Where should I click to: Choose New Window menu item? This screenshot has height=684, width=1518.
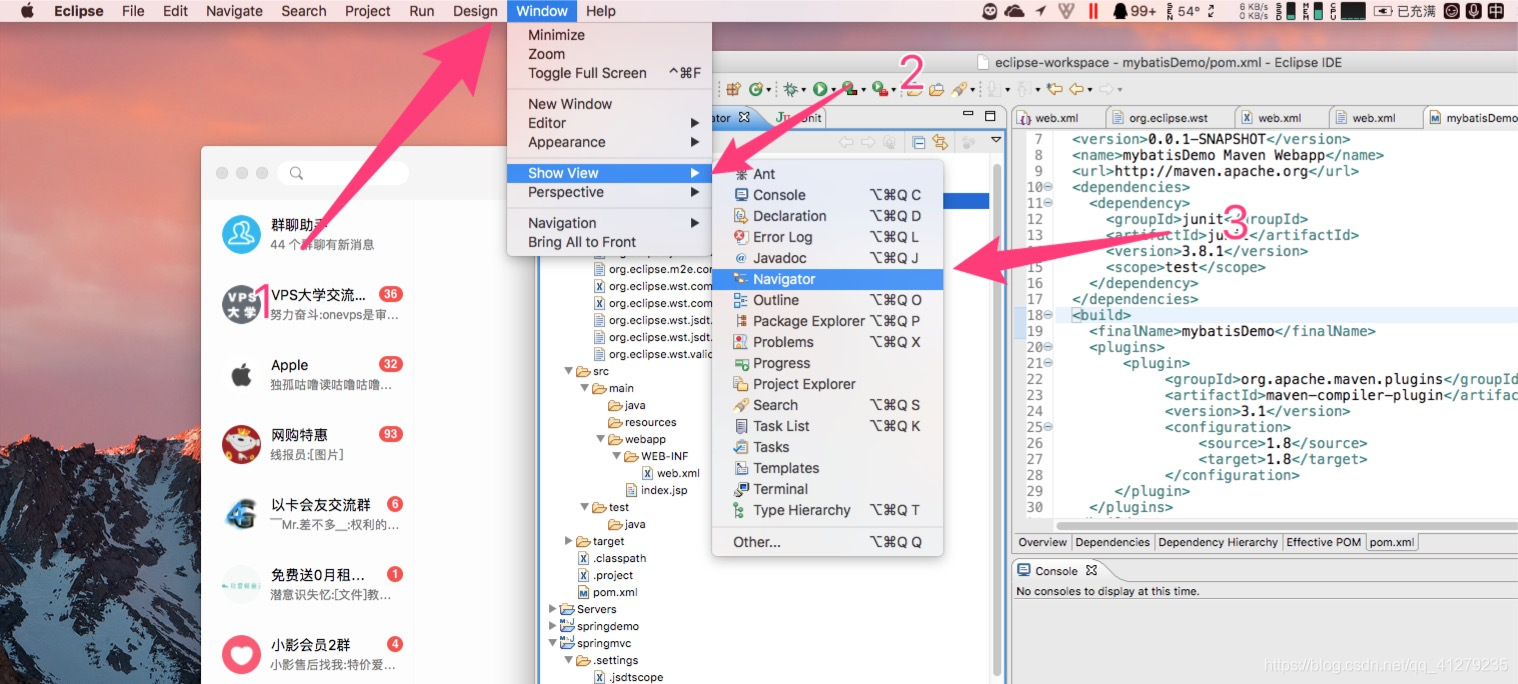click(x=610, y=104)
